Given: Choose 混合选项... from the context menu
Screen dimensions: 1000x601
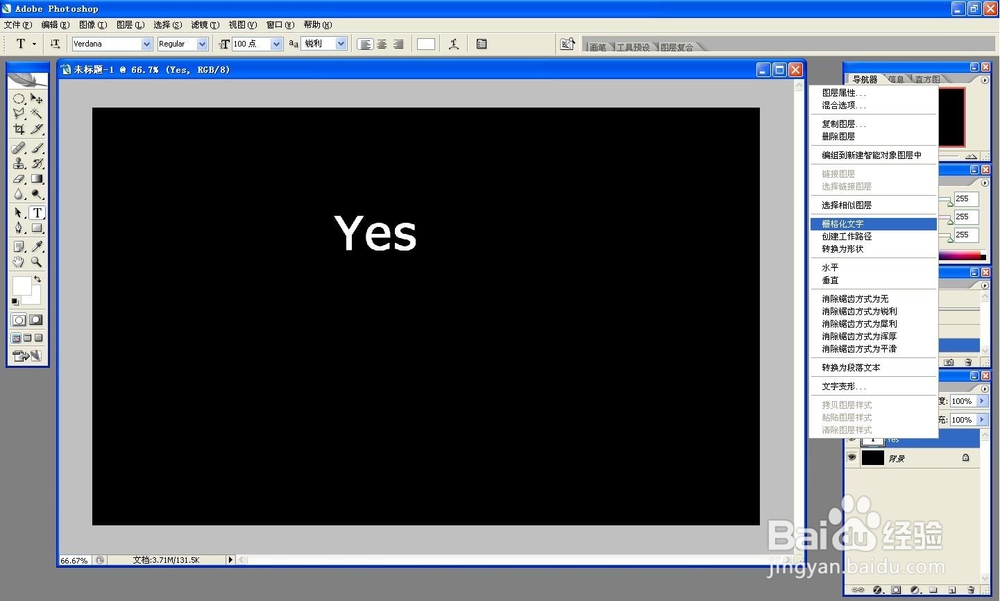Looking at the screenshot, I should coord(873,105).
